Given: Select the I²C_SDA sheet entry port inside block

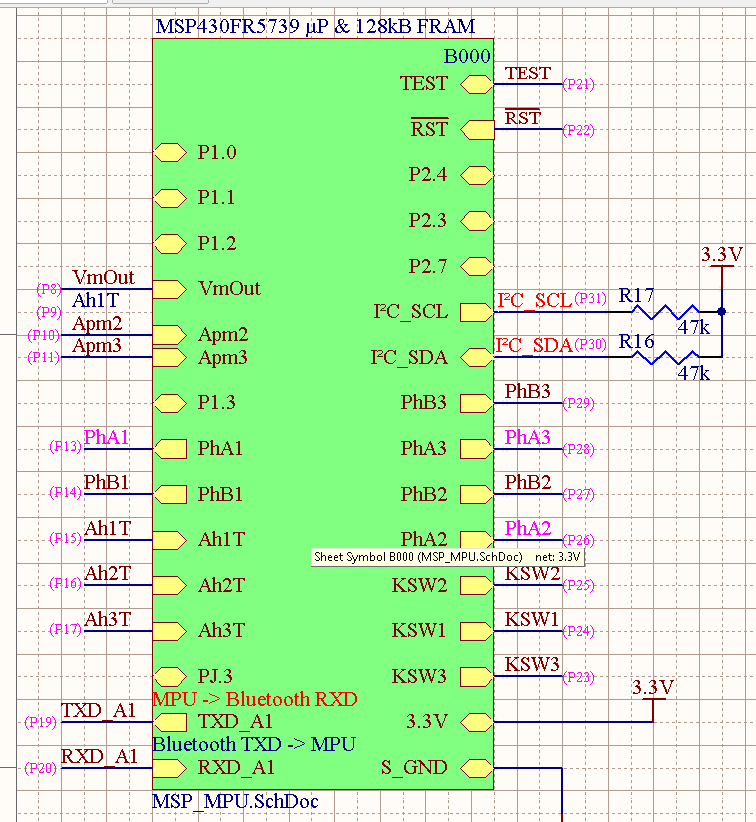Looking at the screenshot, I should click(477, 358).
